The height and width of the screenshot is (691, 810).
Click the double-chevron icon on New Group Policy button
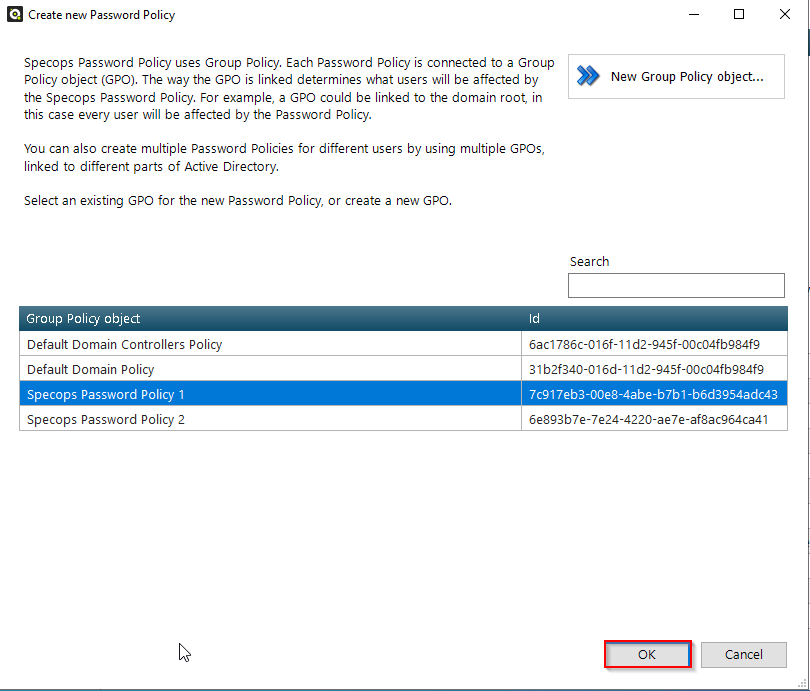pyautogui.click(x=588, y=76)
